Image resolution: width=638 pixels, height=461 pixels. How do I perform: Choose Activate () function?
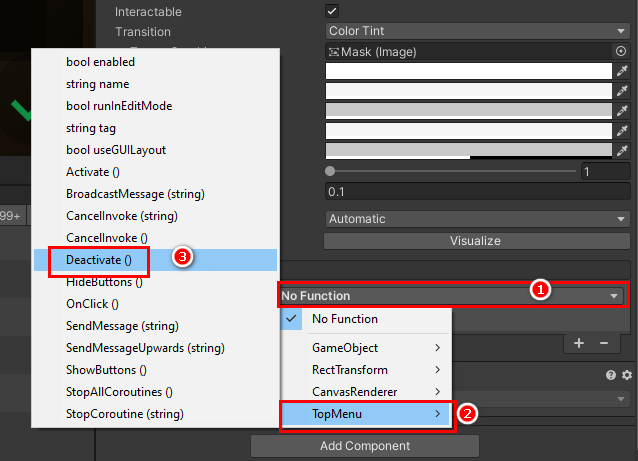click(155, 172)
